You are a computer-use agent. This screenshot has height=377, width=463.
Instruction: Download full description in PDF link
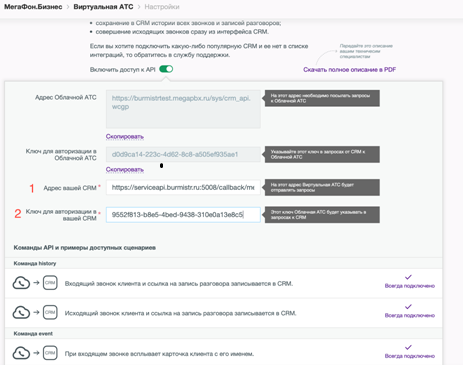[x=349, y=69]
